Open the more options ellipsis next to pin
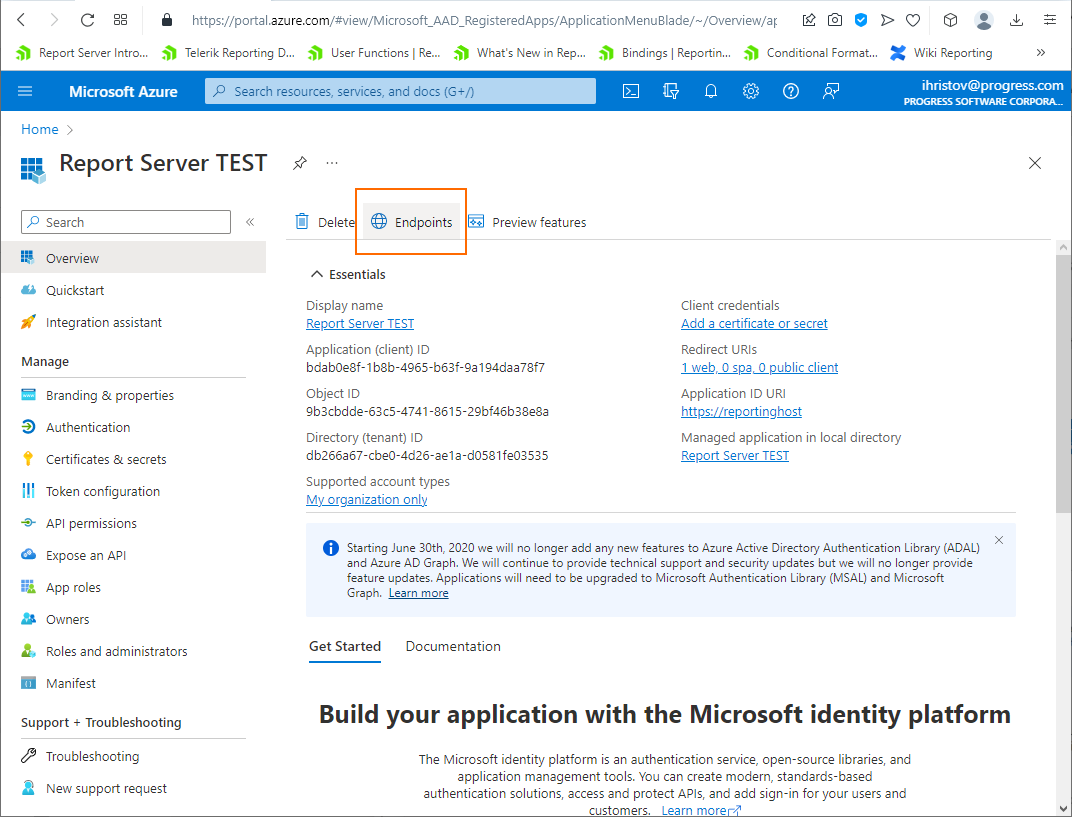The height and width of the screenshot is (817, 1072). [x=332, y=162]
